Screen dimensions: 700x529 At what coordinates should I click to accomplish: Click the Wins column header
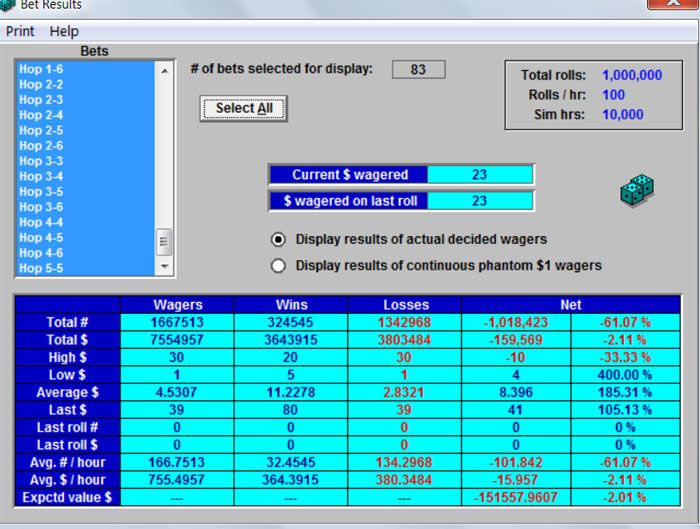pyautogui.click(x=292, y=305)
